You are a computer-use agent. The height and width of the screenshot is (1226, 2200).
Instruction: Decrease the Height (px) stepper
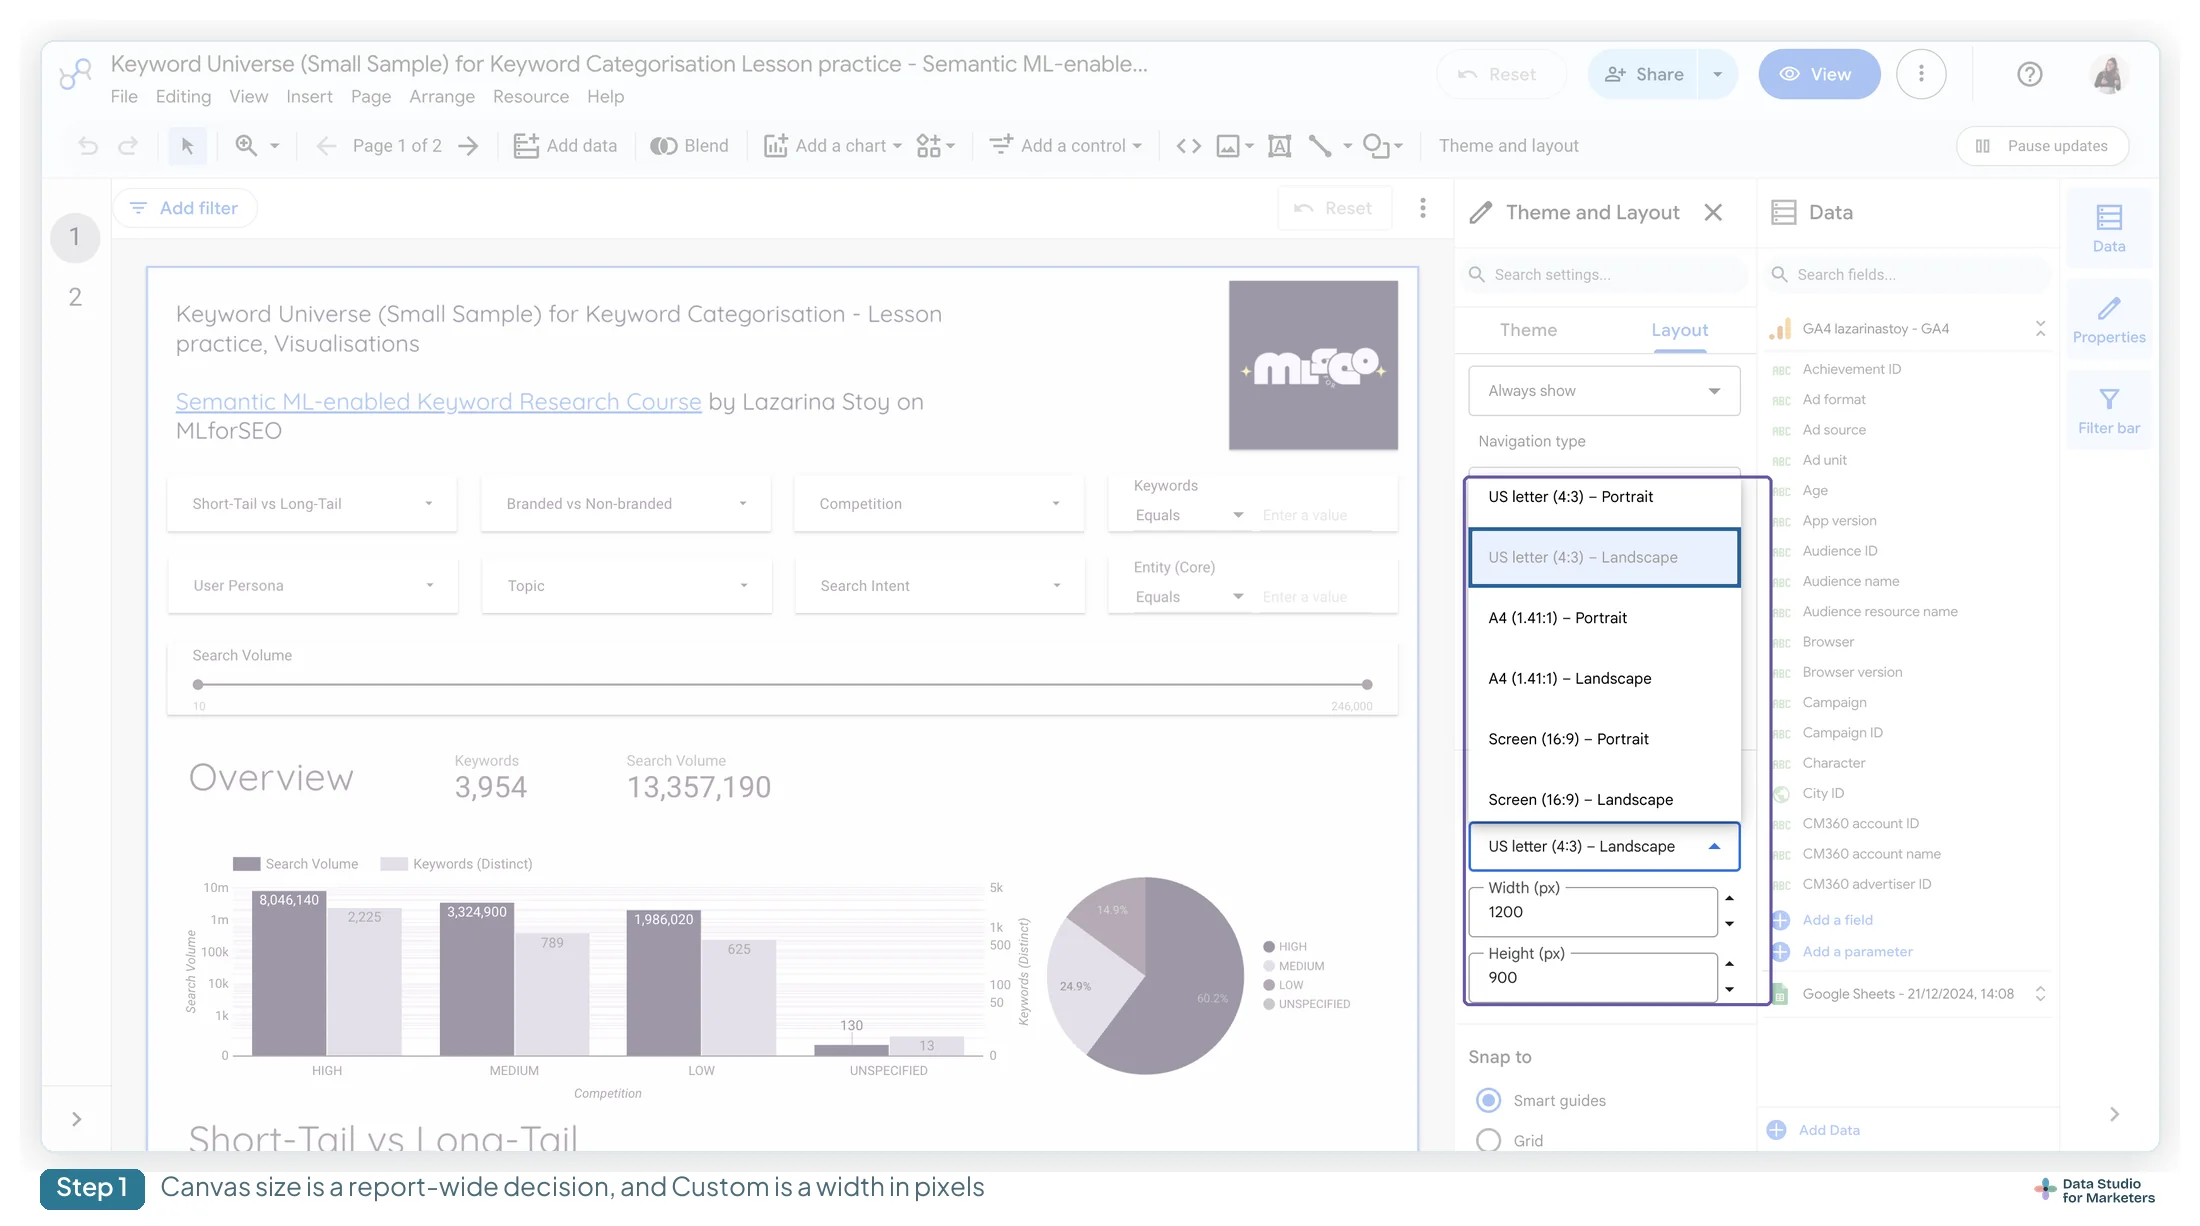pyautogui.click(x=1729, y=990)
